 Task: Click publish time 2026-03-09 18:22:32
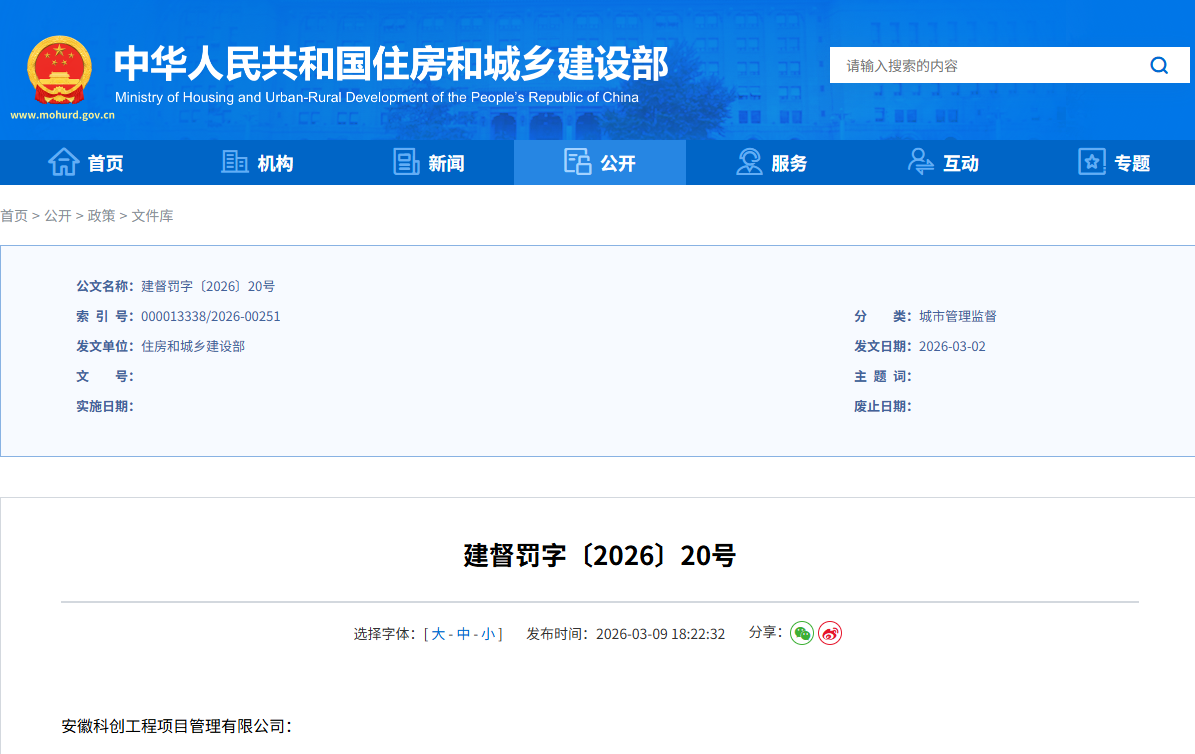click(660, 634)
